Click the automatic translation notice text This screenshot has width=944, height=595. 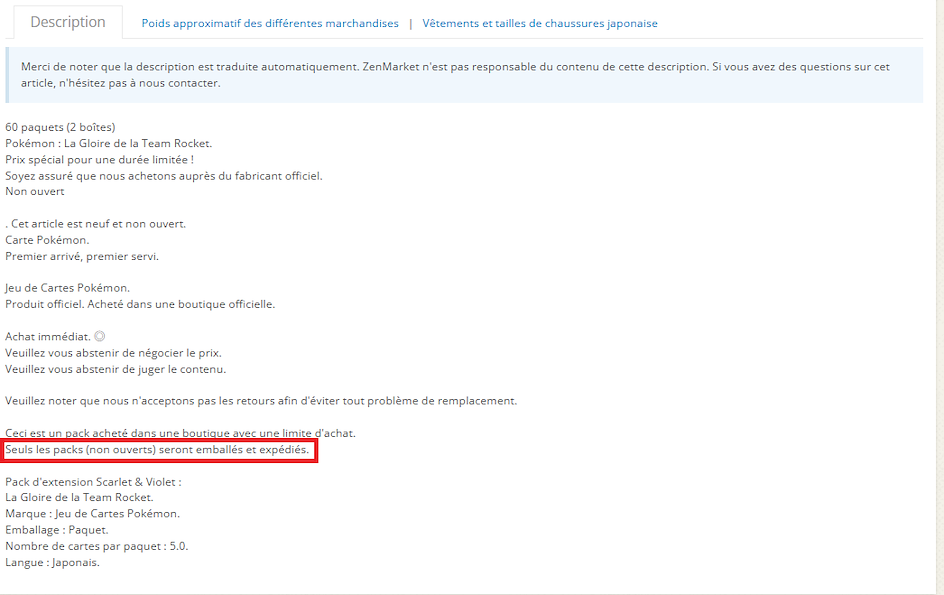(x=455, y=75)
